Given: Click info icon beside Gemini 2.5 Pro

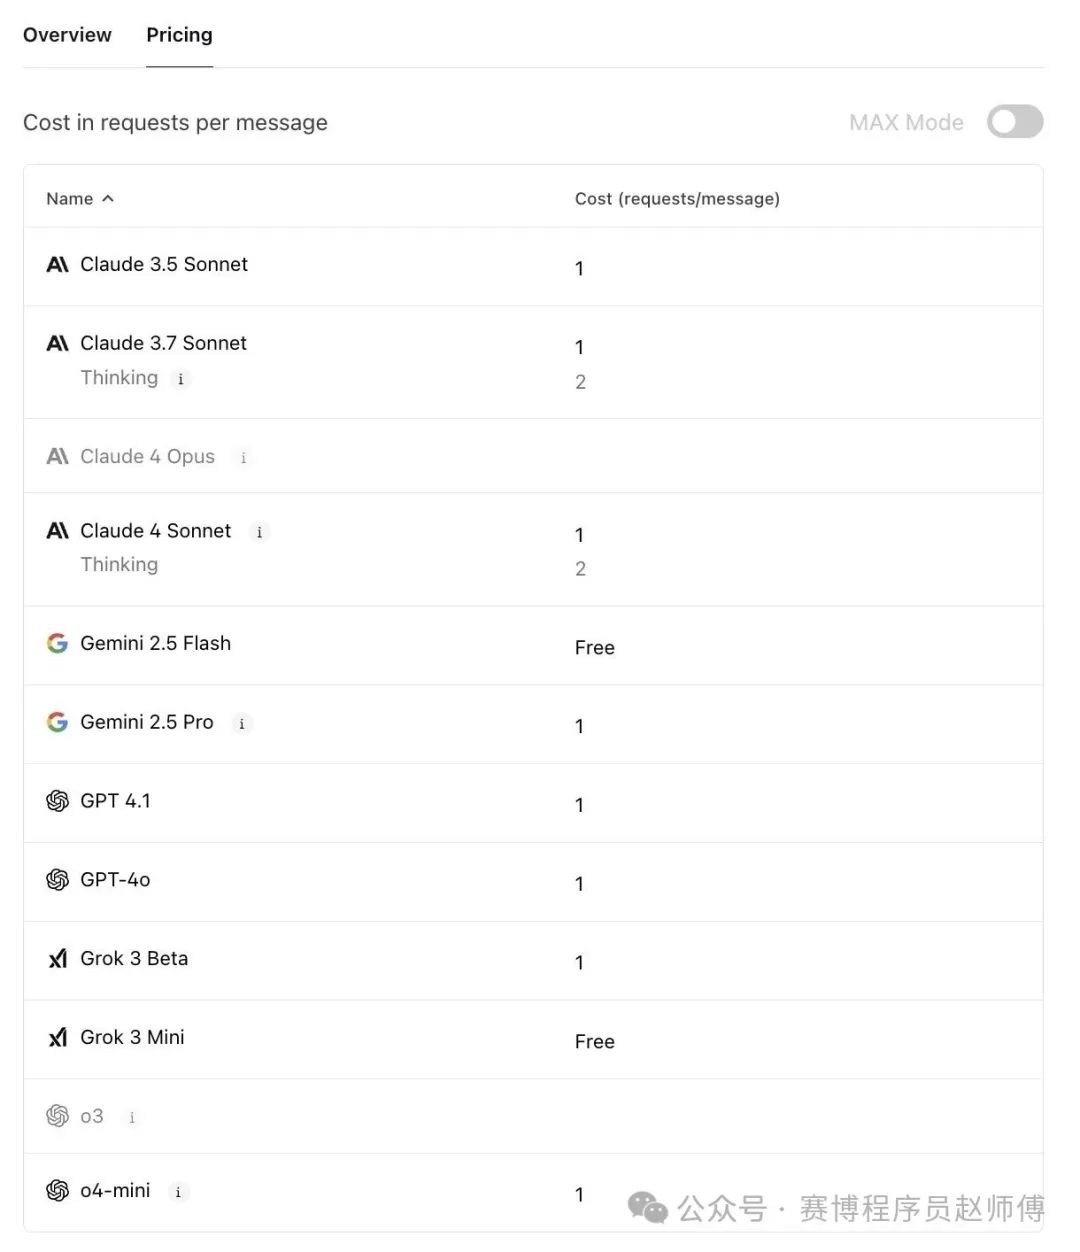Looking at the screenshot, I should 241,724.
